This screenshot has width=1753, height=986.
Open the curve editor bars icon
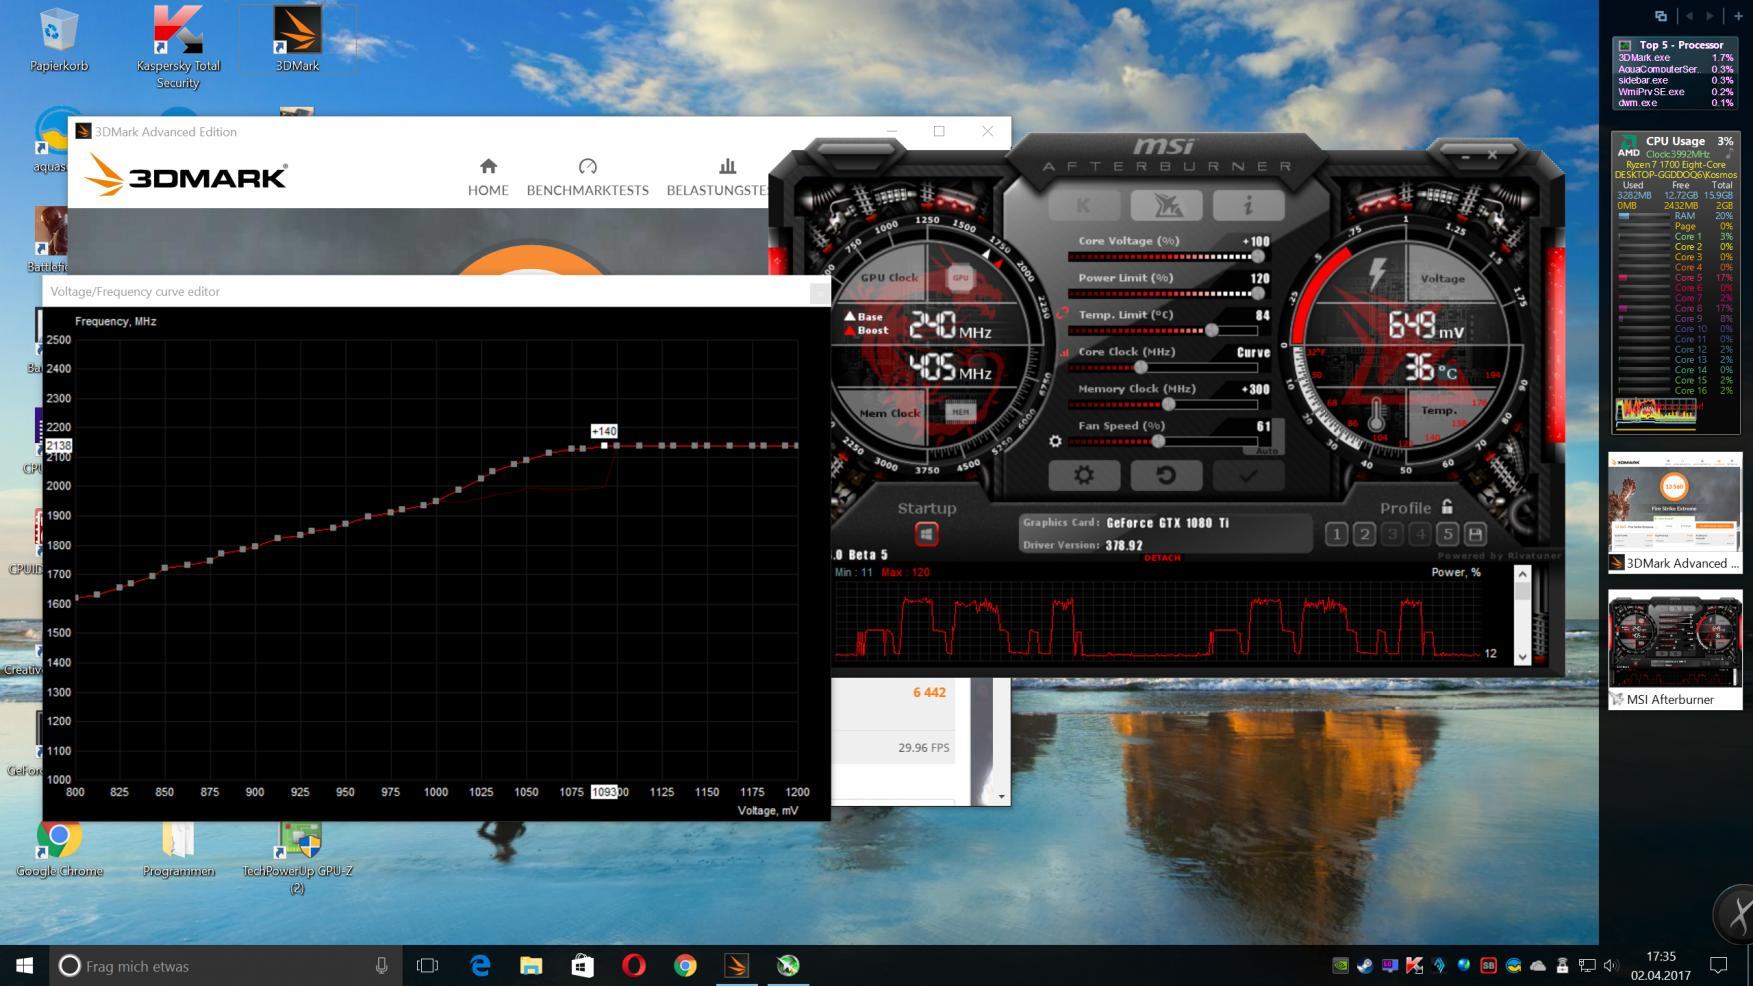[1064, 353]
